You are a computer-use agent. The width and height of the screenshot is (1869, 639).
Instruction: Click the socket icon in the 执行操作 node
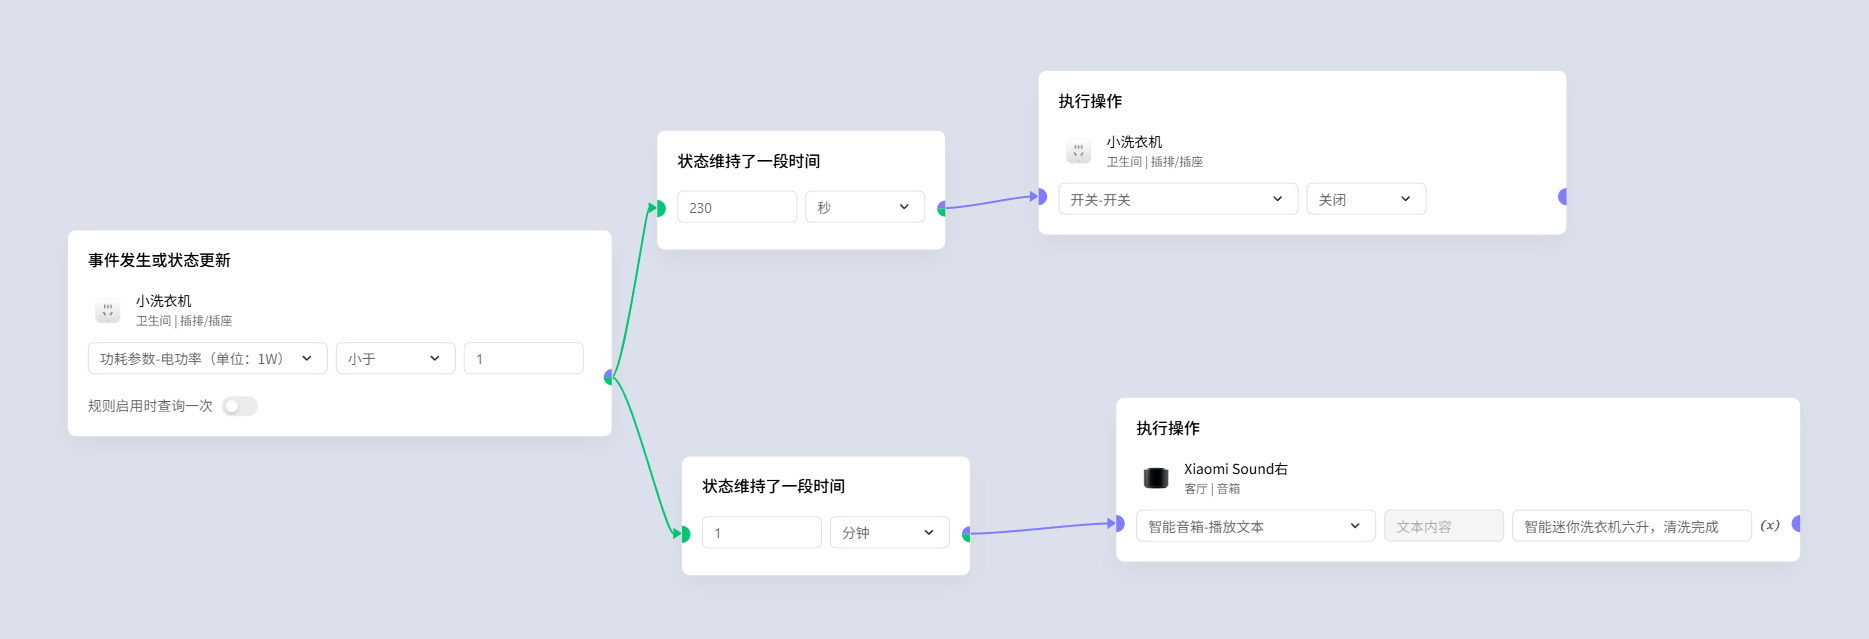(x=1078, y=152)
